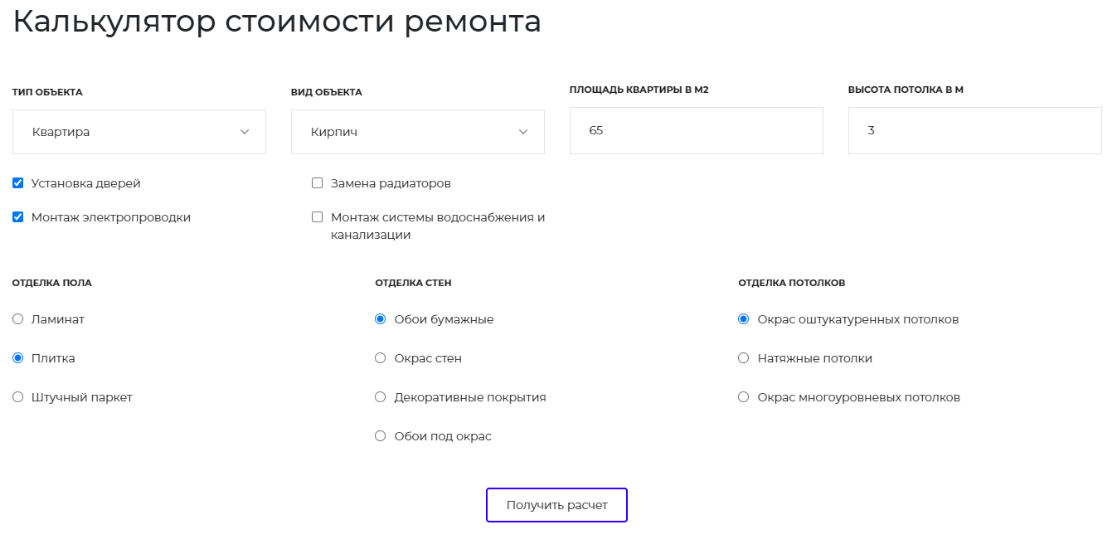Image resolution: width=1117 pixels, height=539 pixels.
Task: Select the Плитка floor radio button
Action: (18, 358)
